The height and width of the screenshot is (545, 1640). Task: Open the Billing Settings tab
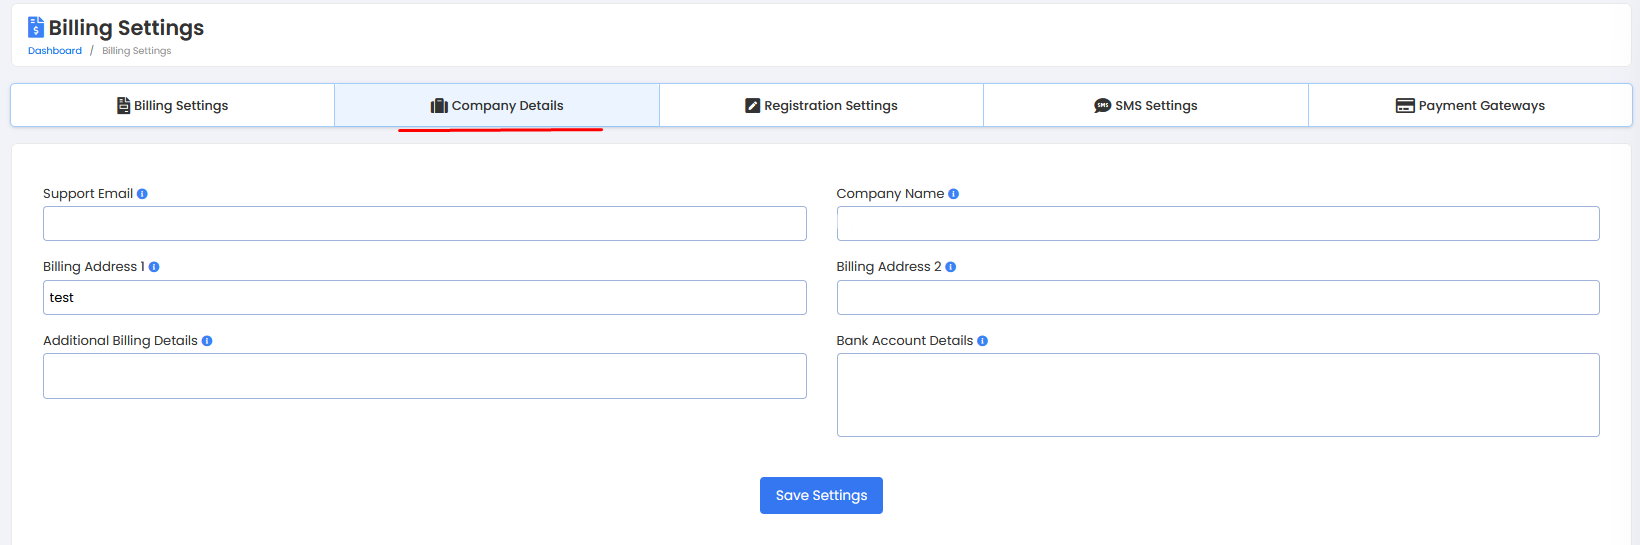click(x=173, y=106)
